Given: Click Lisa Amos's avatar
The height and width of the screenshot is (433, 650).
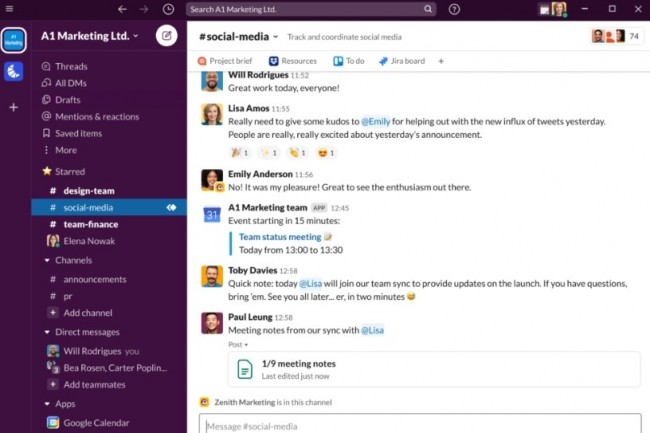Looking at the screenshot, I should coord(212,114).
